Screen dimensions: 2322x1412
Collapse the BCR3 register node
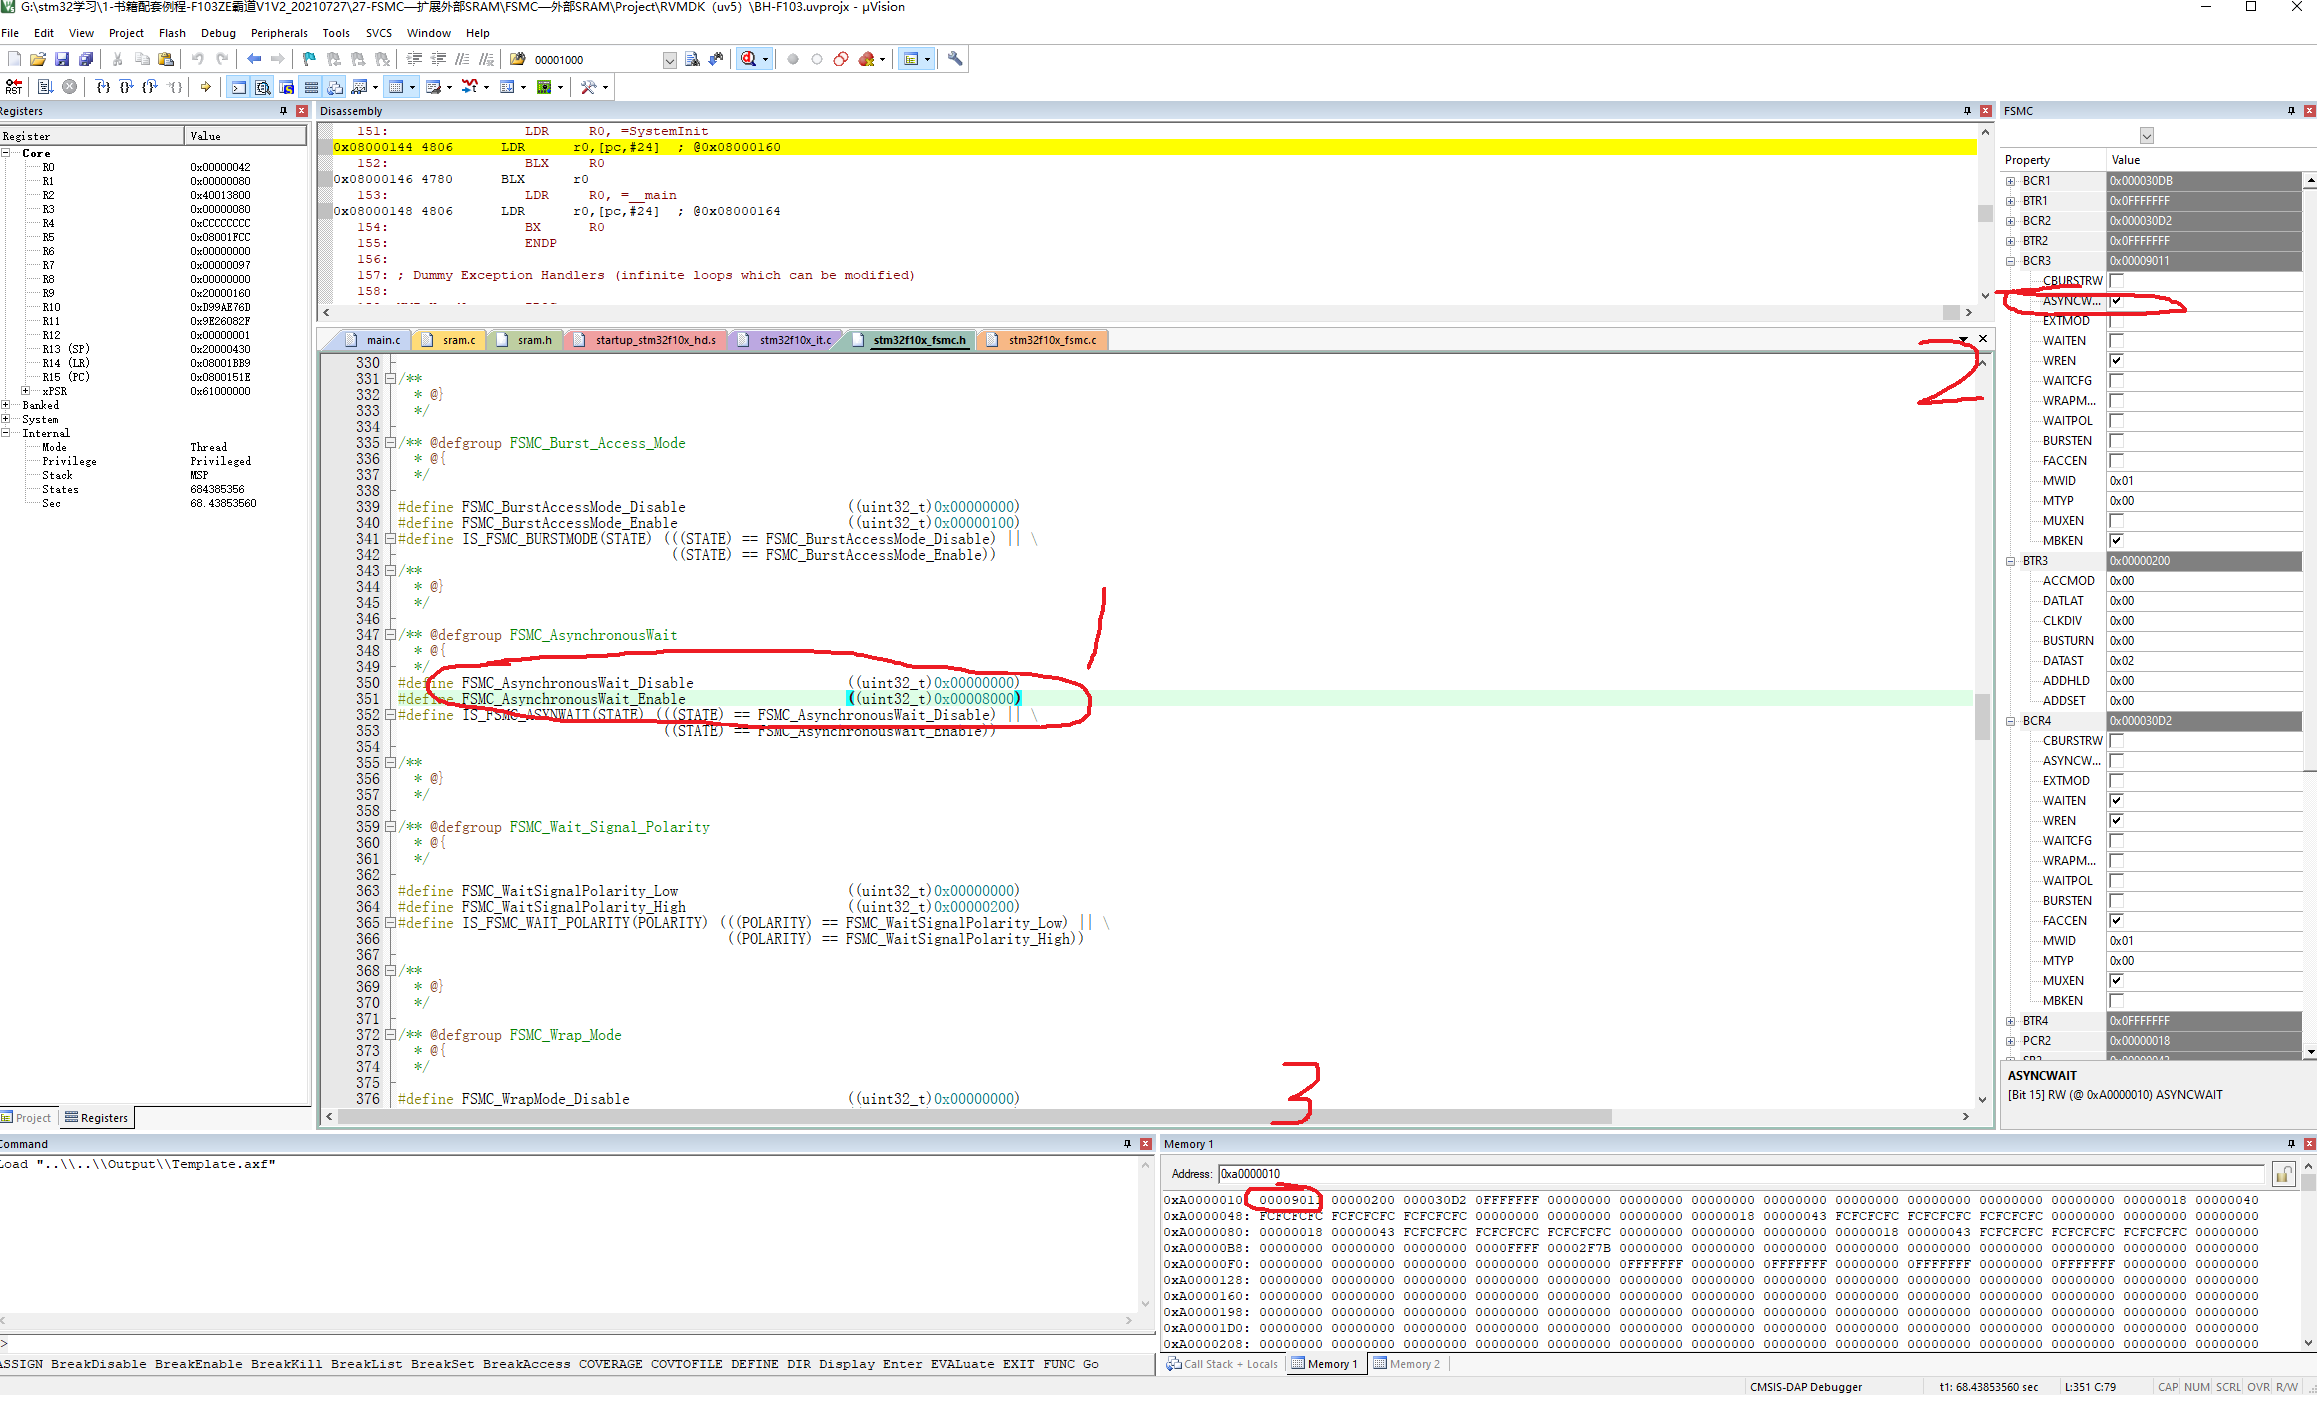point(2010,261)
